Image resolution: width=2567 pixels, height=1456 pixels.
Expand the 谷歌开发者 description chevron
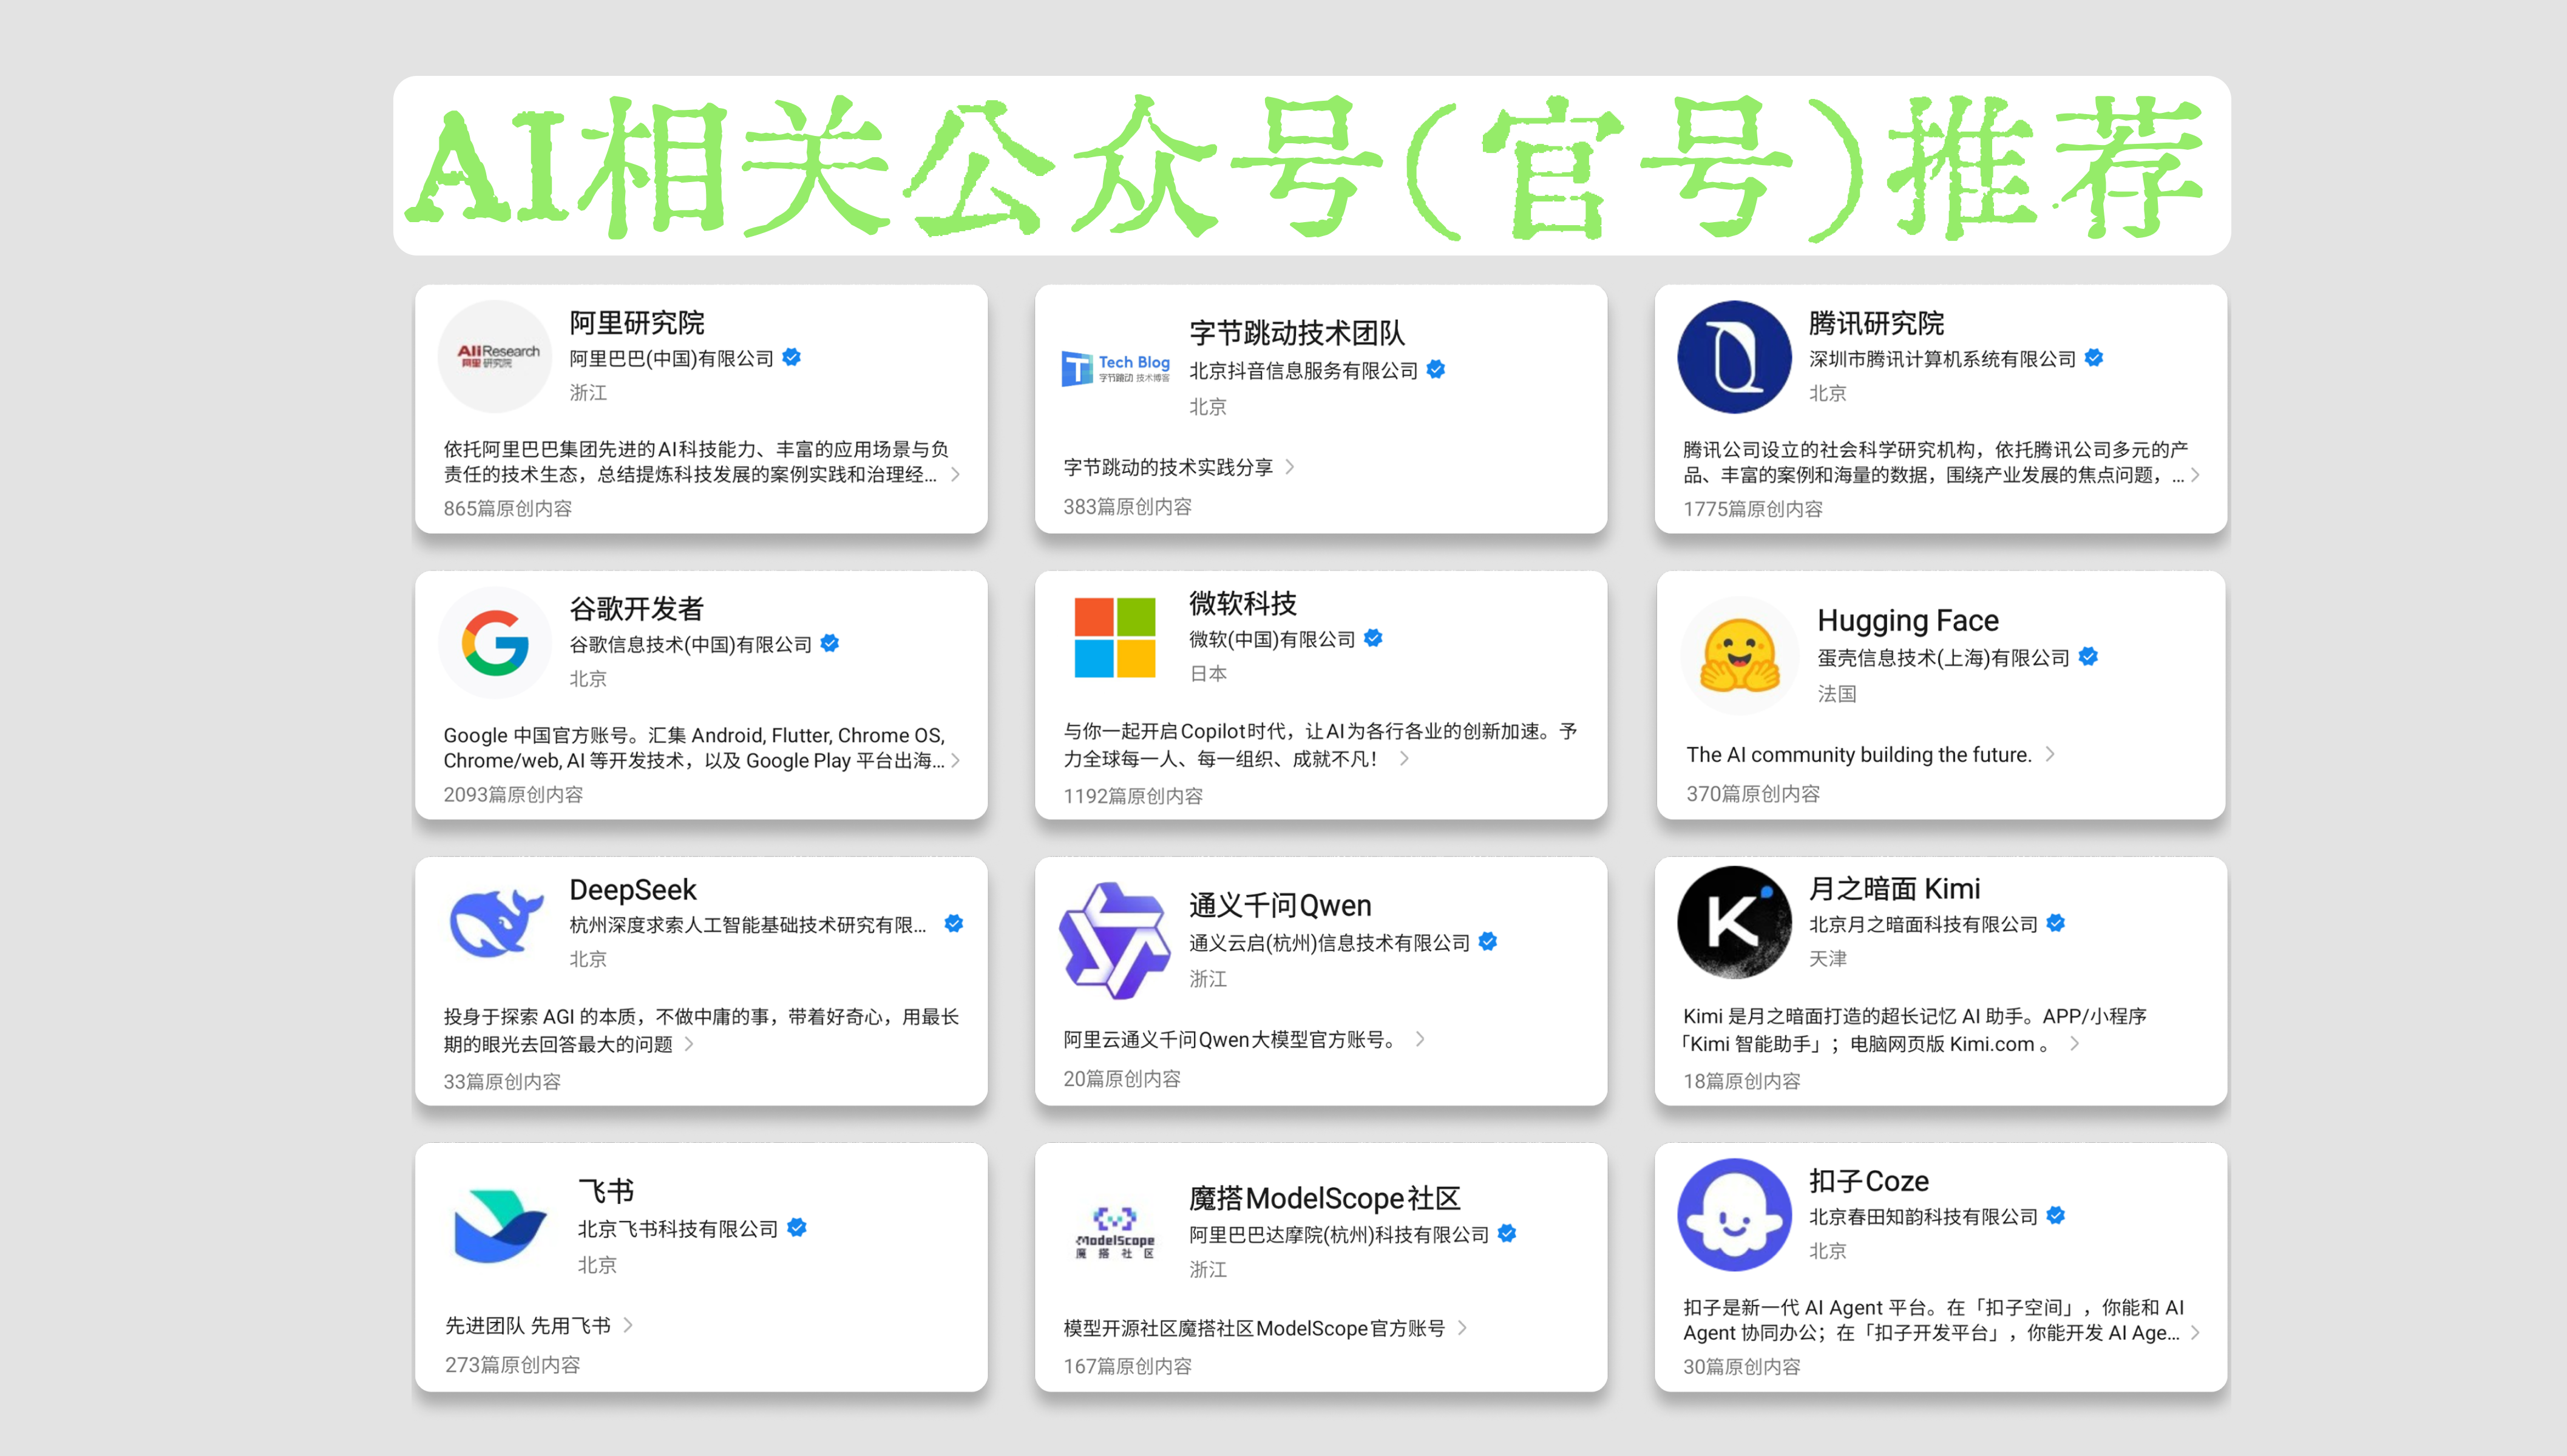(x=956, y=760)
